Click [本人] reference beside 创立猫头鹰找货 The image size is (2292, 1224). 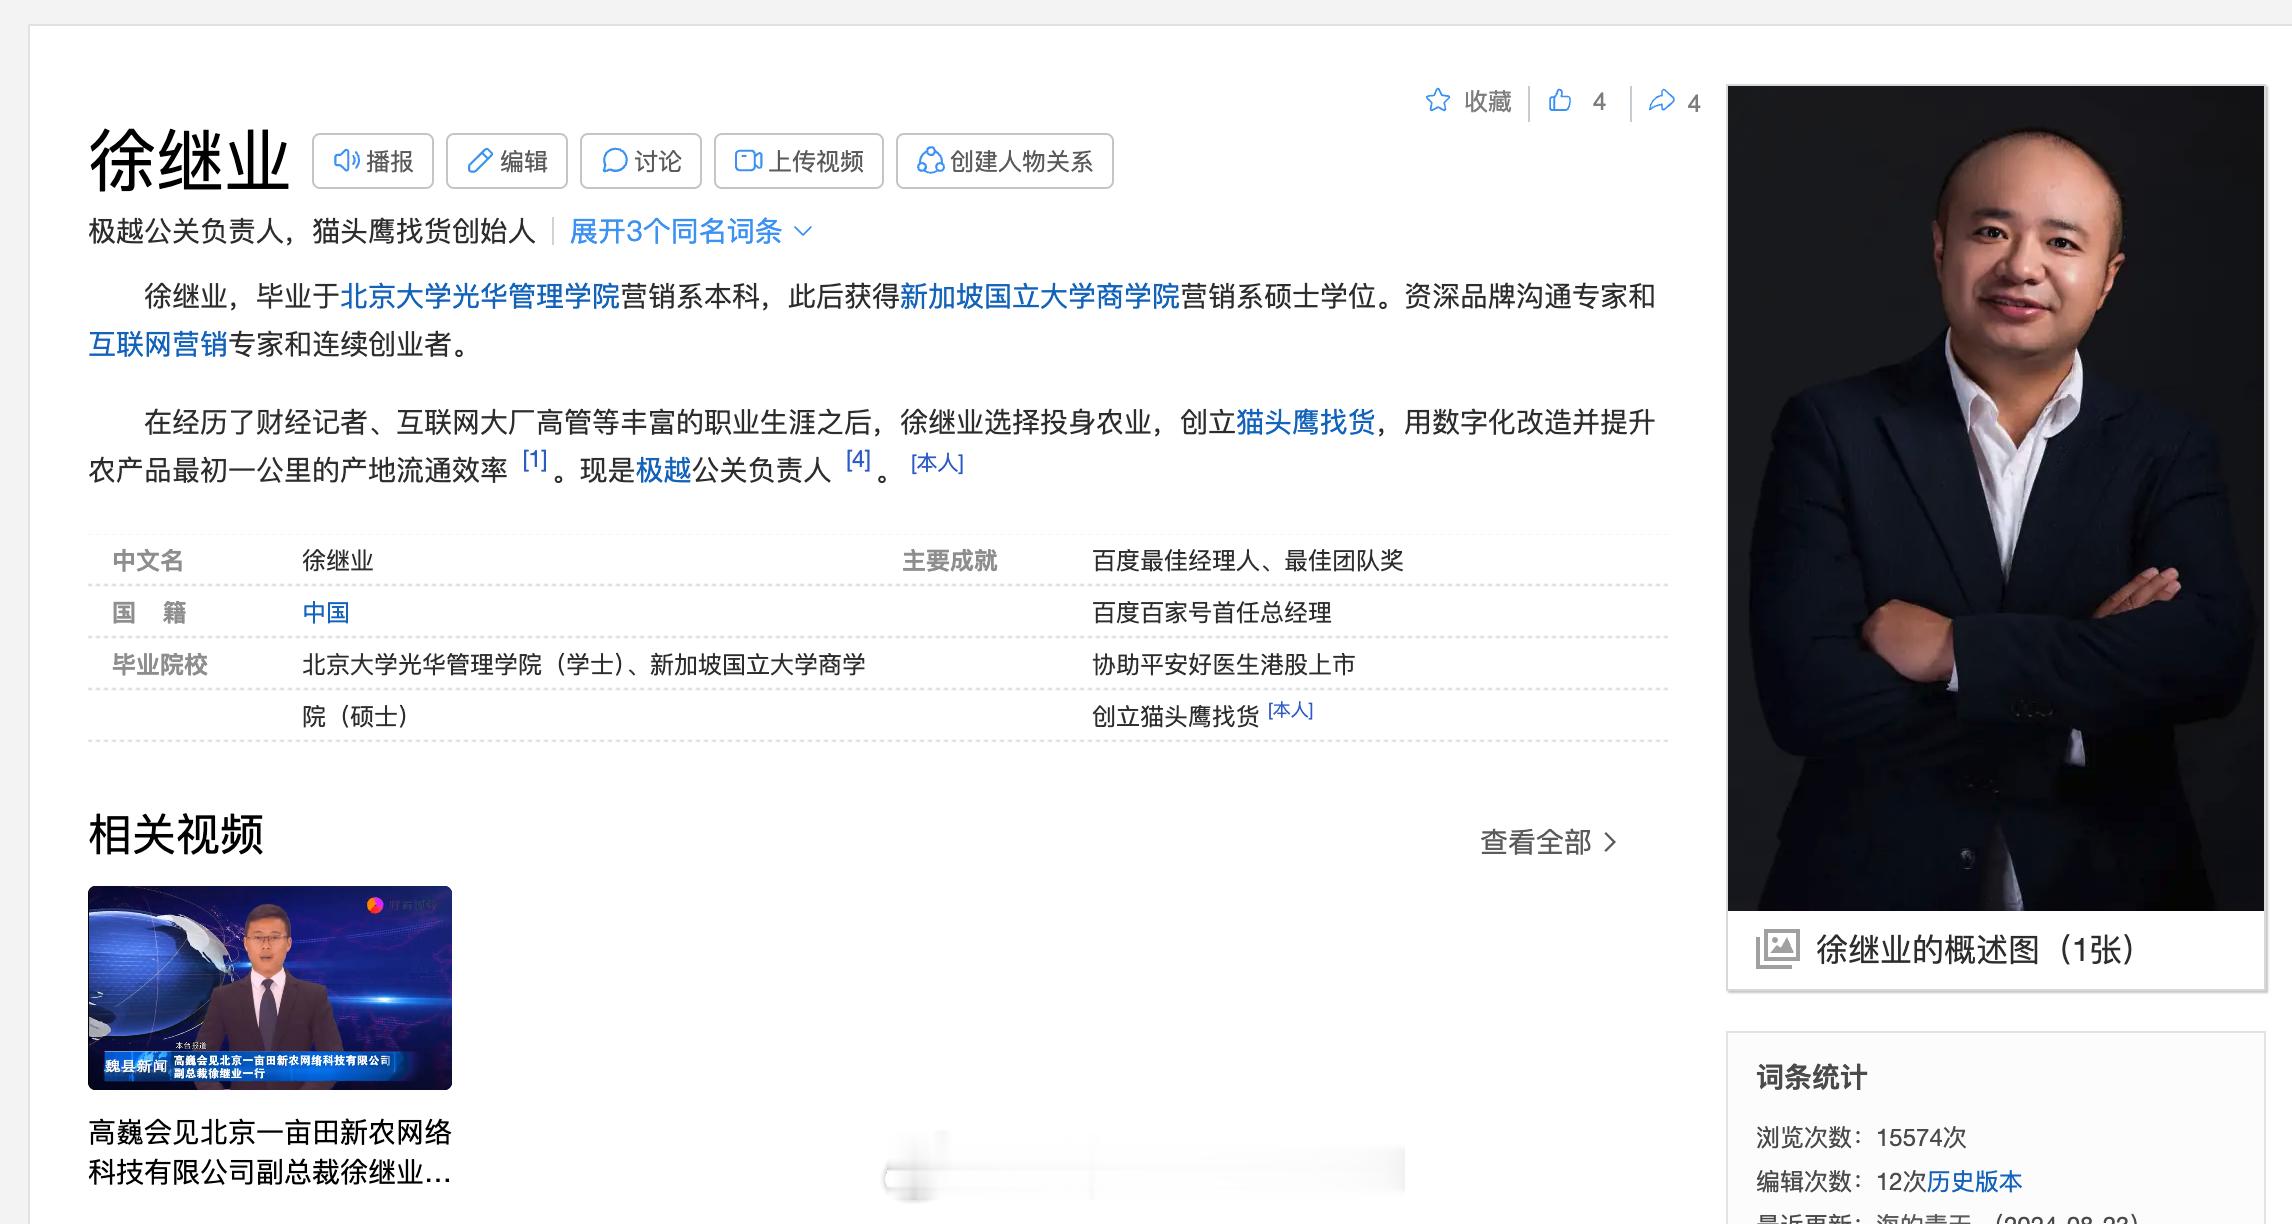(1290, 710)
